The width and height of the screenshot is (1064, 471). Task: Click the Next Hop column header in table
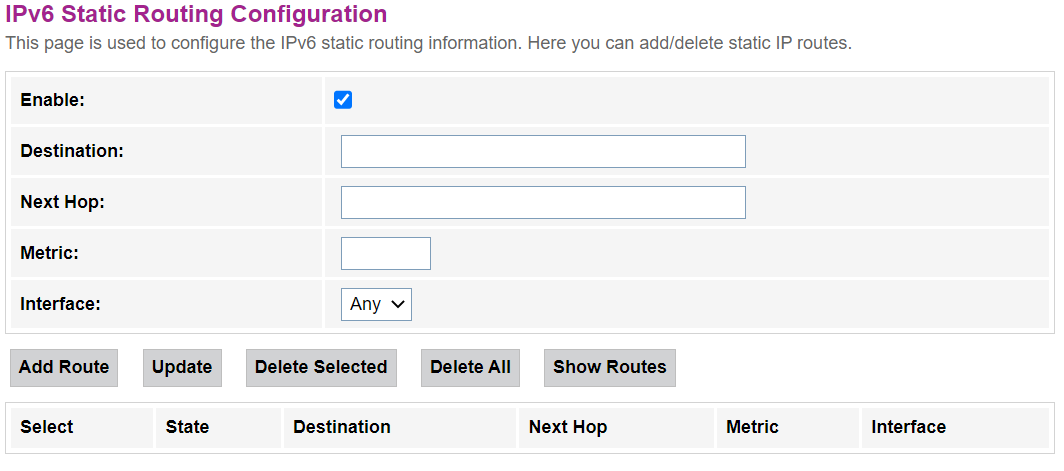point(568,427)
